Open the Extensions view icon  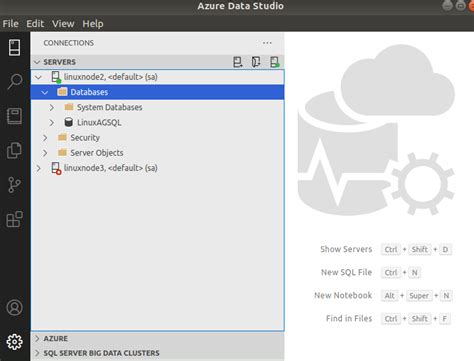tap(14, 219)
